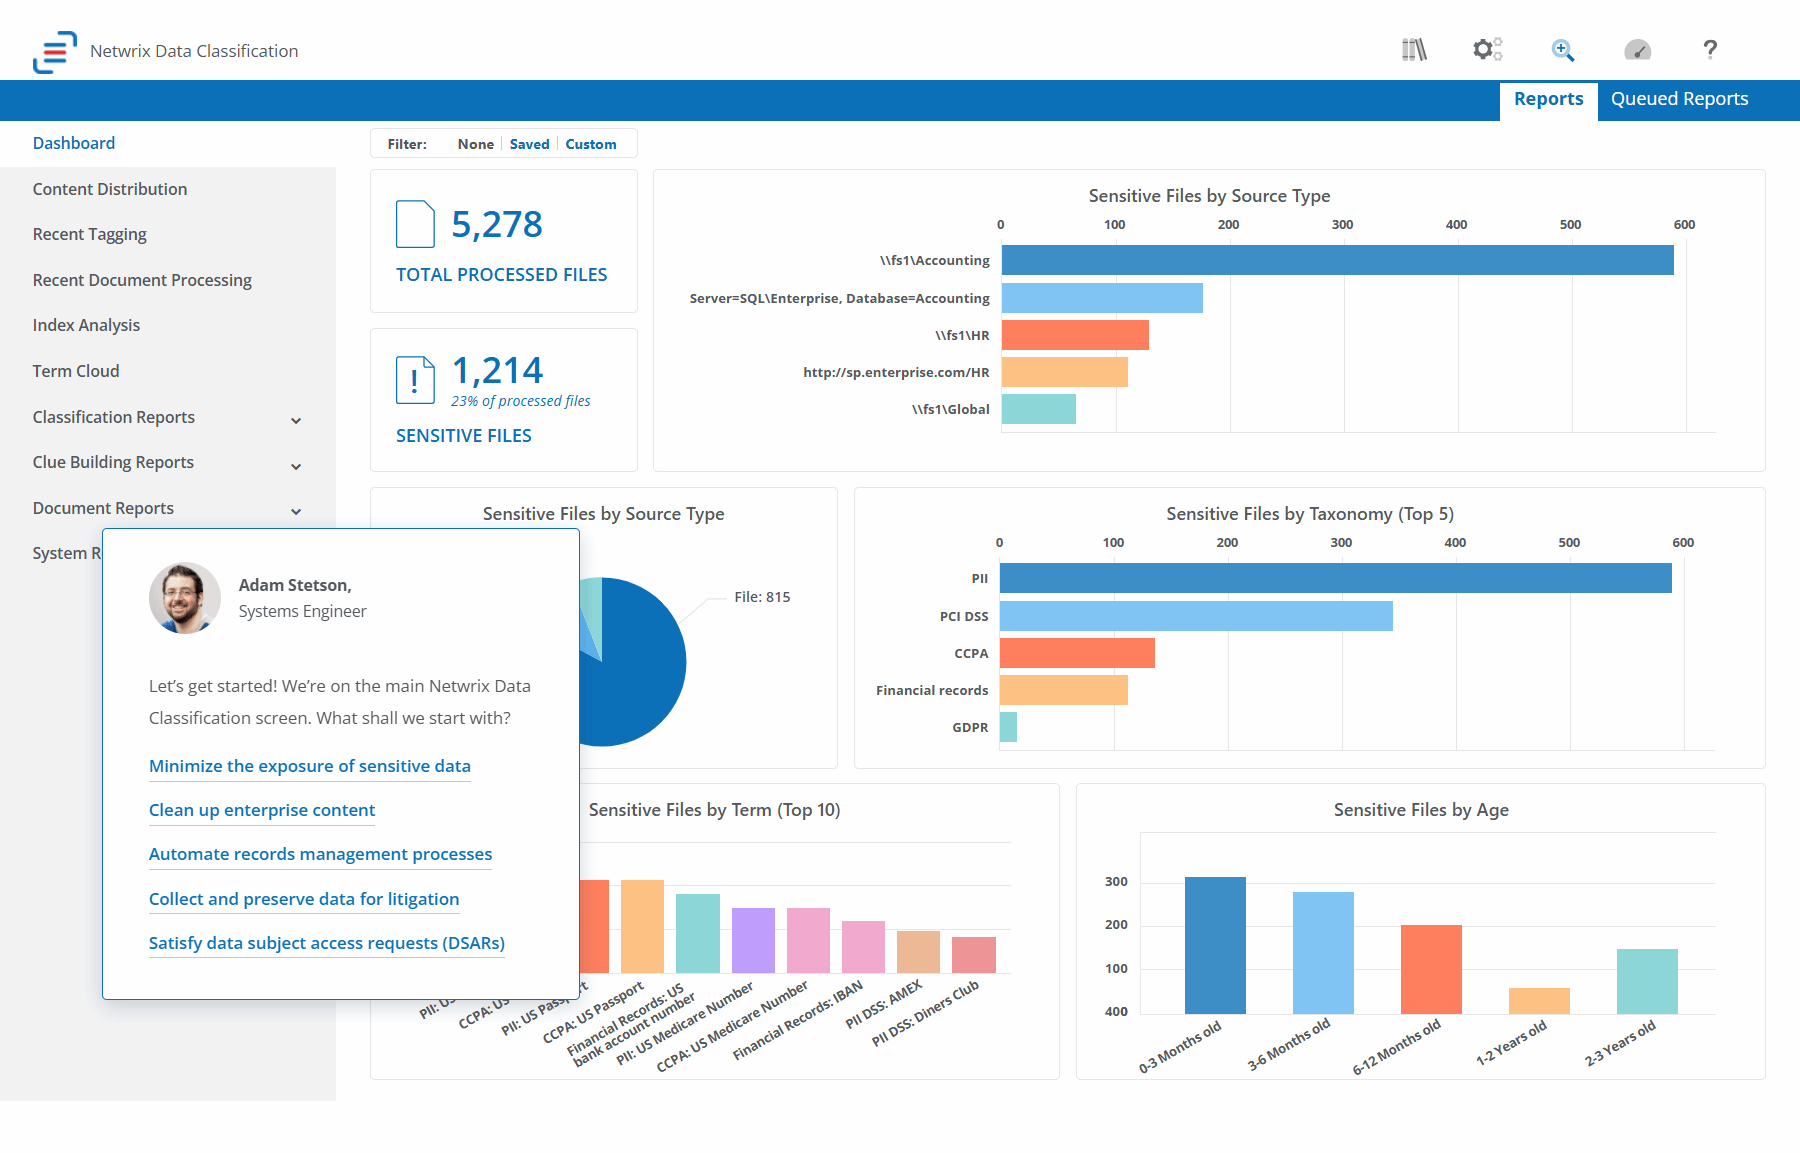Image resolution: width=1800 pixels, height=1153 pixels.
Task: Expand Document Reports menu chevron
Action: (296, 511)
